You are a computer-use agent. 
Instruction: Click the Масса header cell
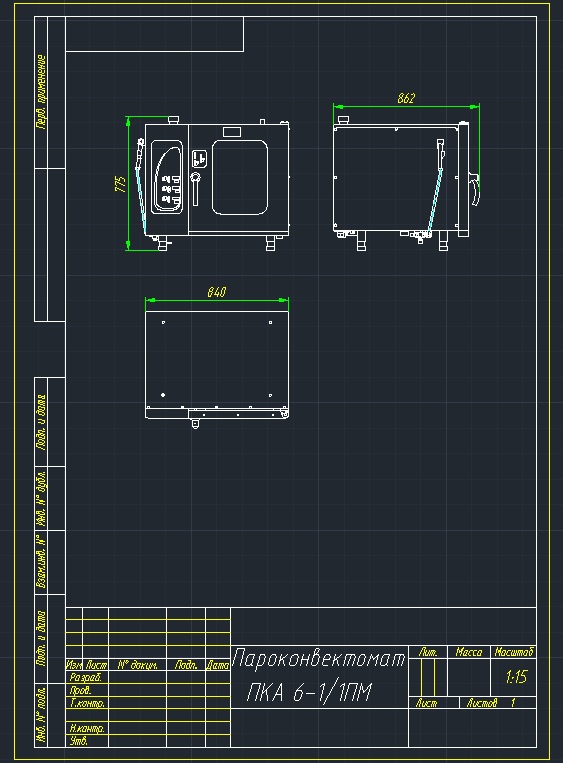(469, 652)
